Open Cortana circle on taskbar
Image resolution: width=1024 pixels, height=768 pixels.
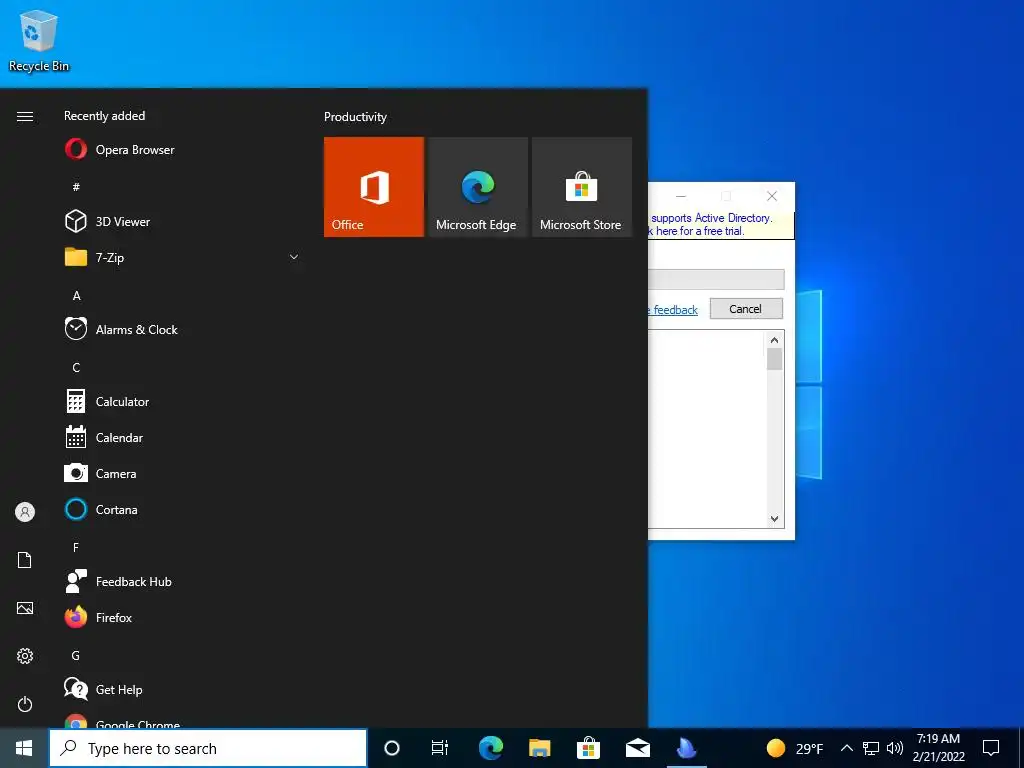tap(392, 748)
